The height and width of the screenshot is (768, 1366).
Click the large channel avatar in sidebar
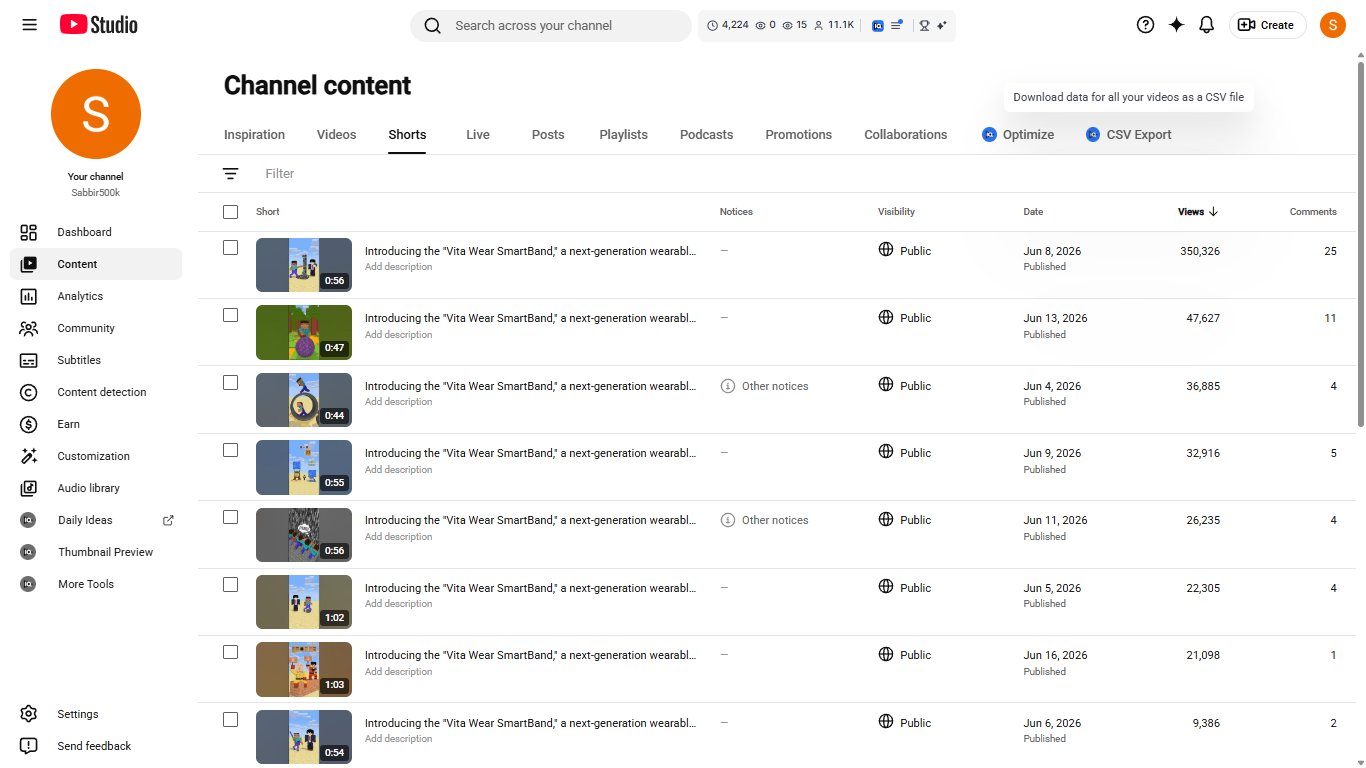coord(96,114)
